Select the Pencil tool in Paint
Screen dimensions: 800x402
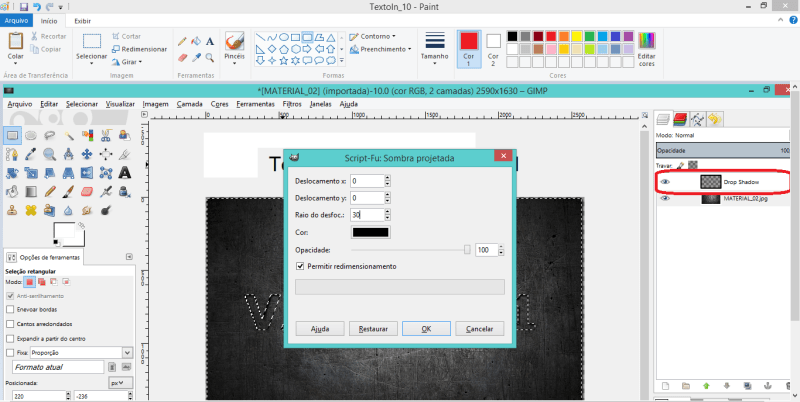tap(182, 42)
